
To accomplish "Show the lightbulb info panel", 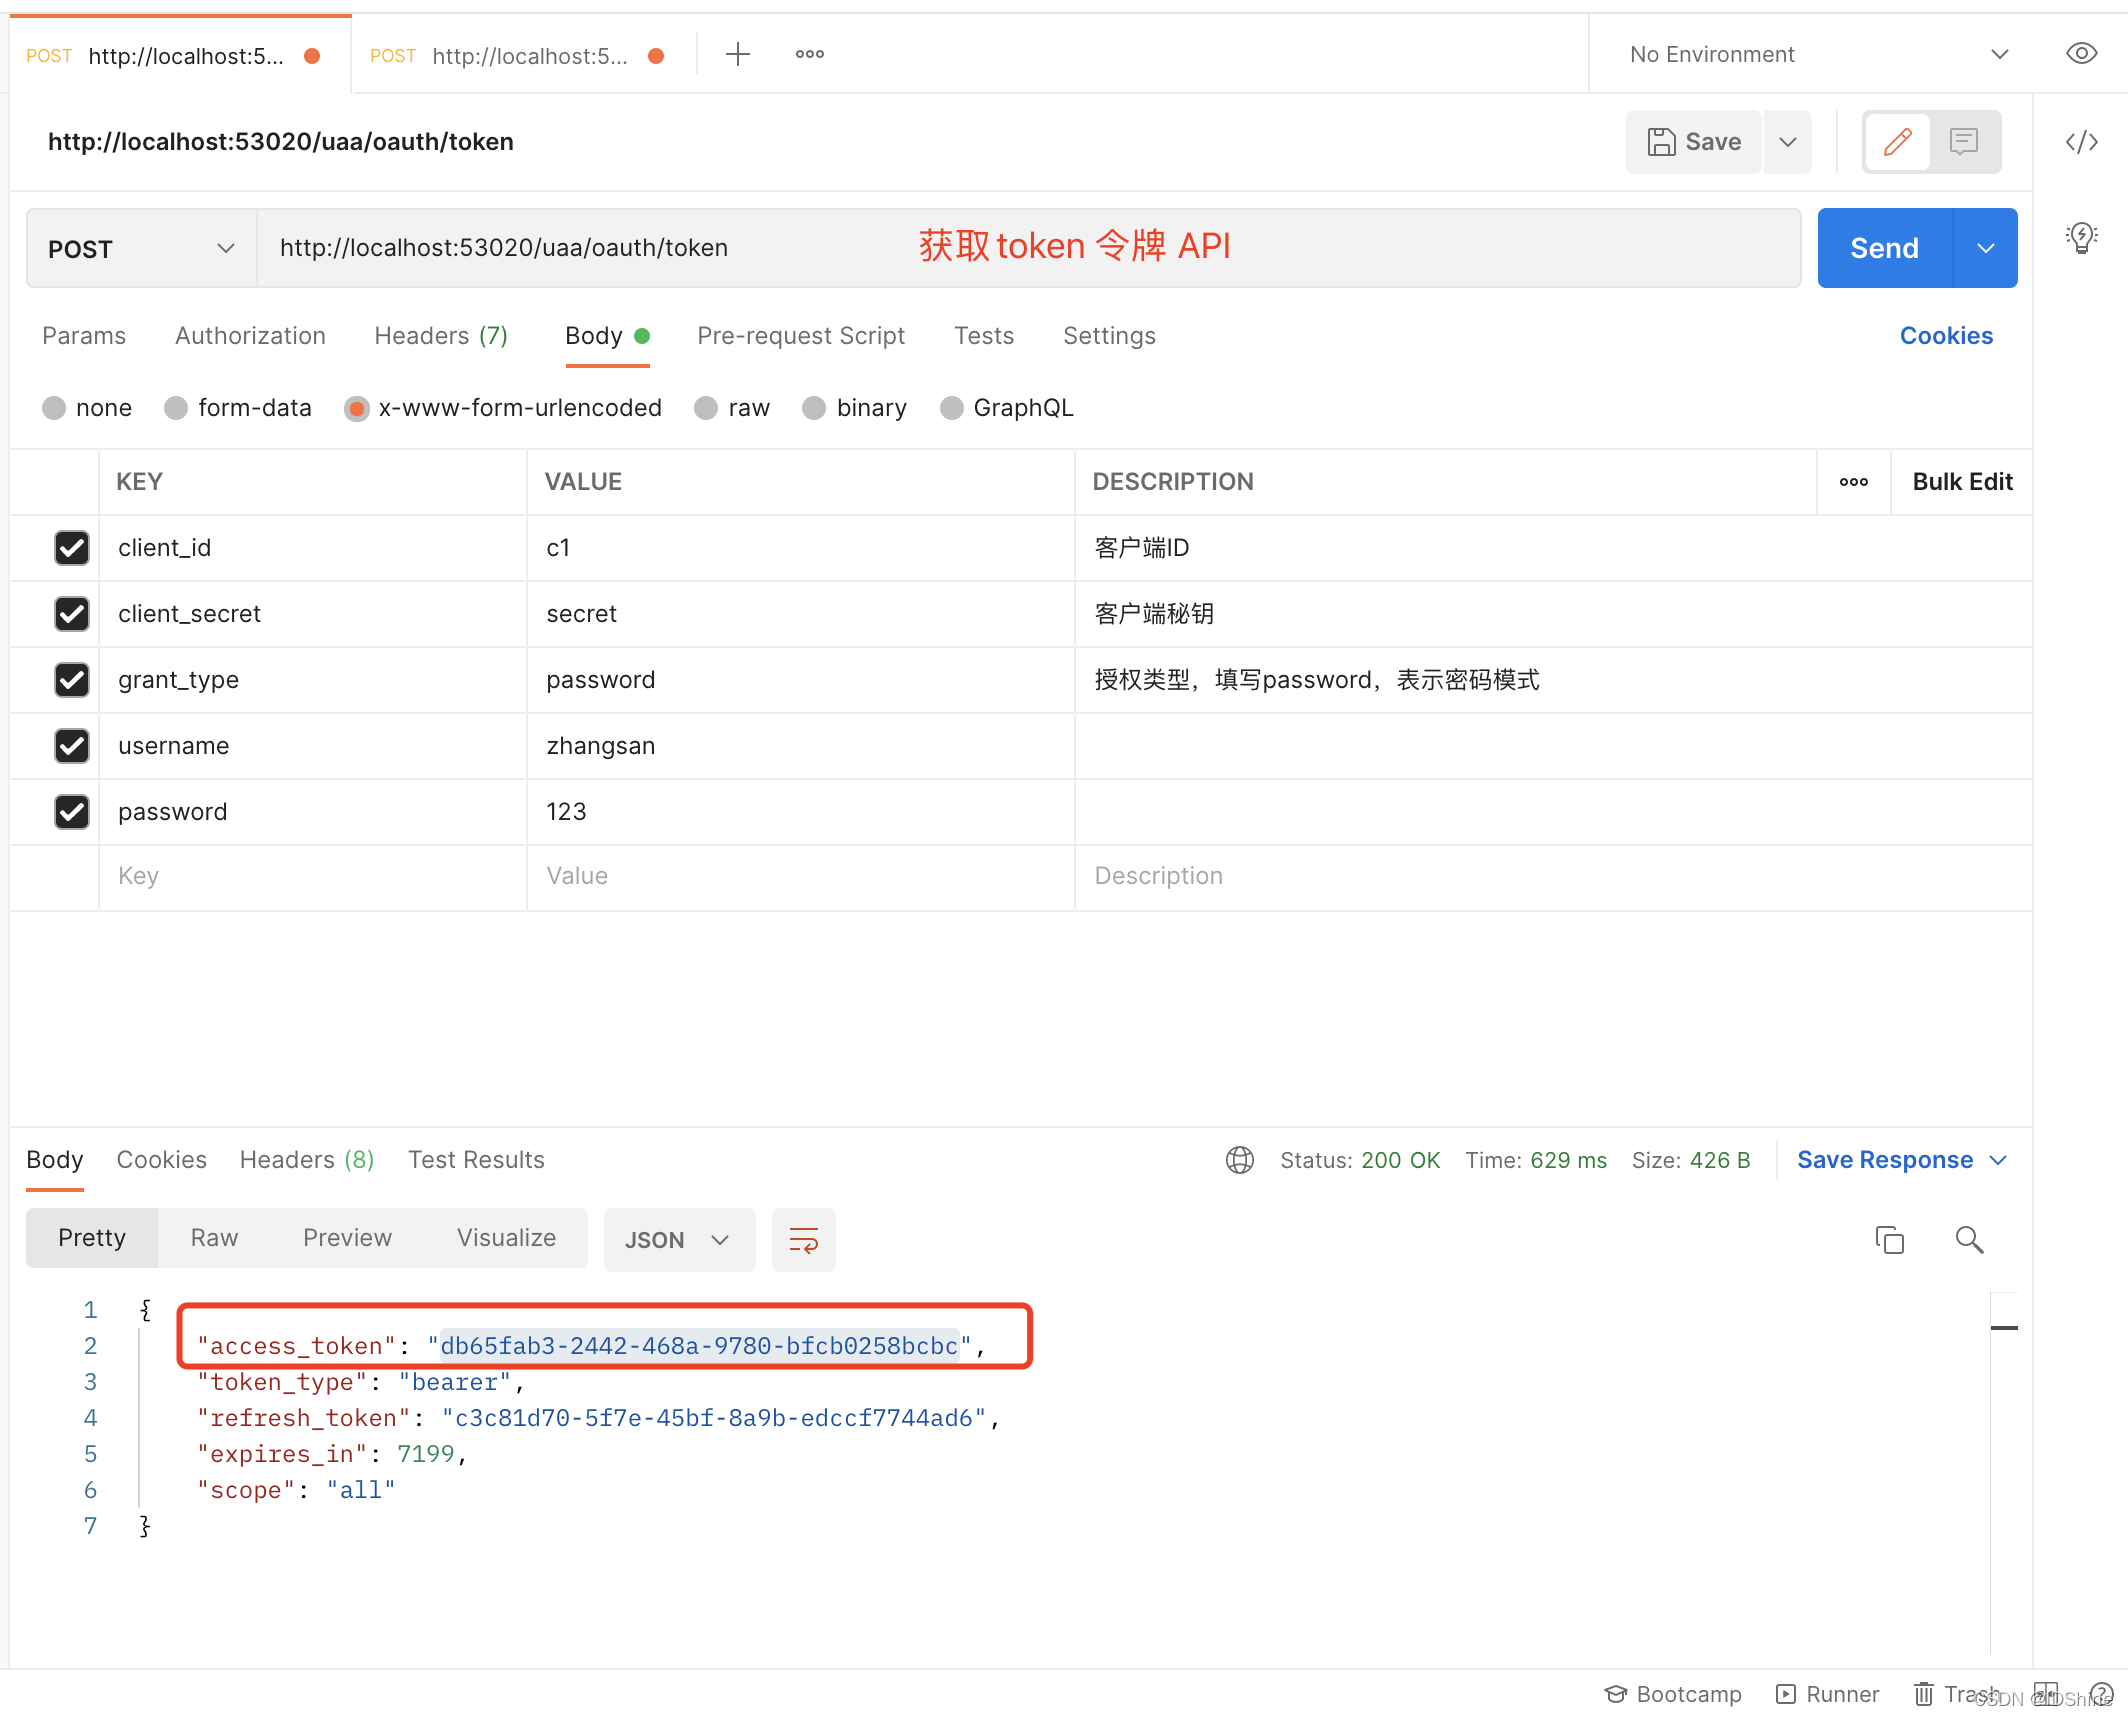I will pos(2081,238).
